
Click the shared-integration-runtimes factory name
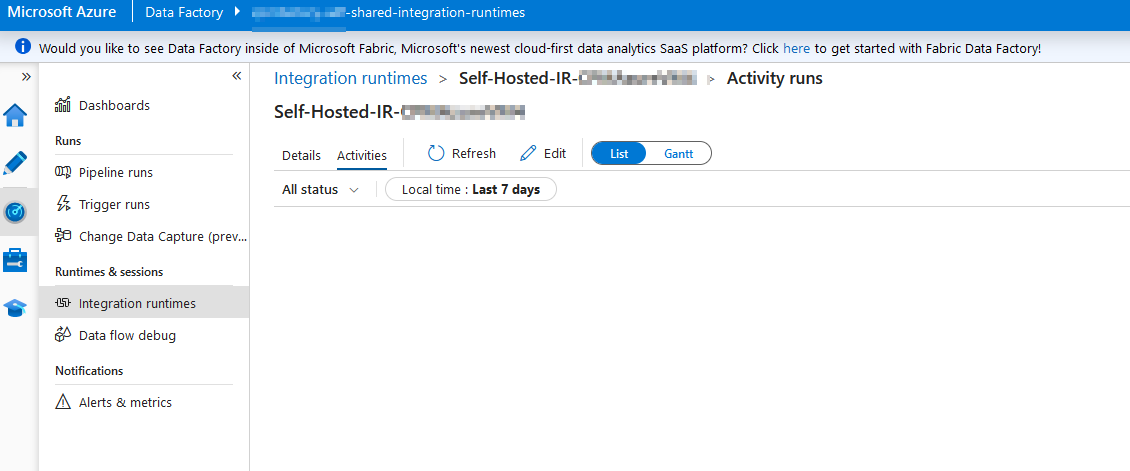click(388, 12)
